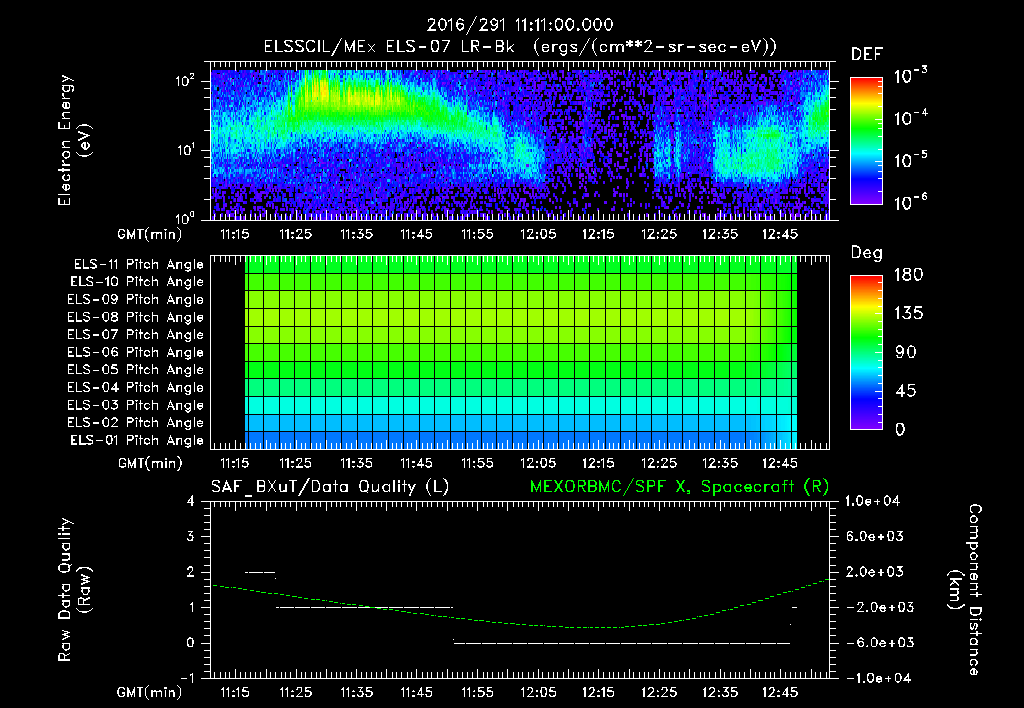Select the ELS-02 Pitch Angle row label

click(x=136, y=423)
